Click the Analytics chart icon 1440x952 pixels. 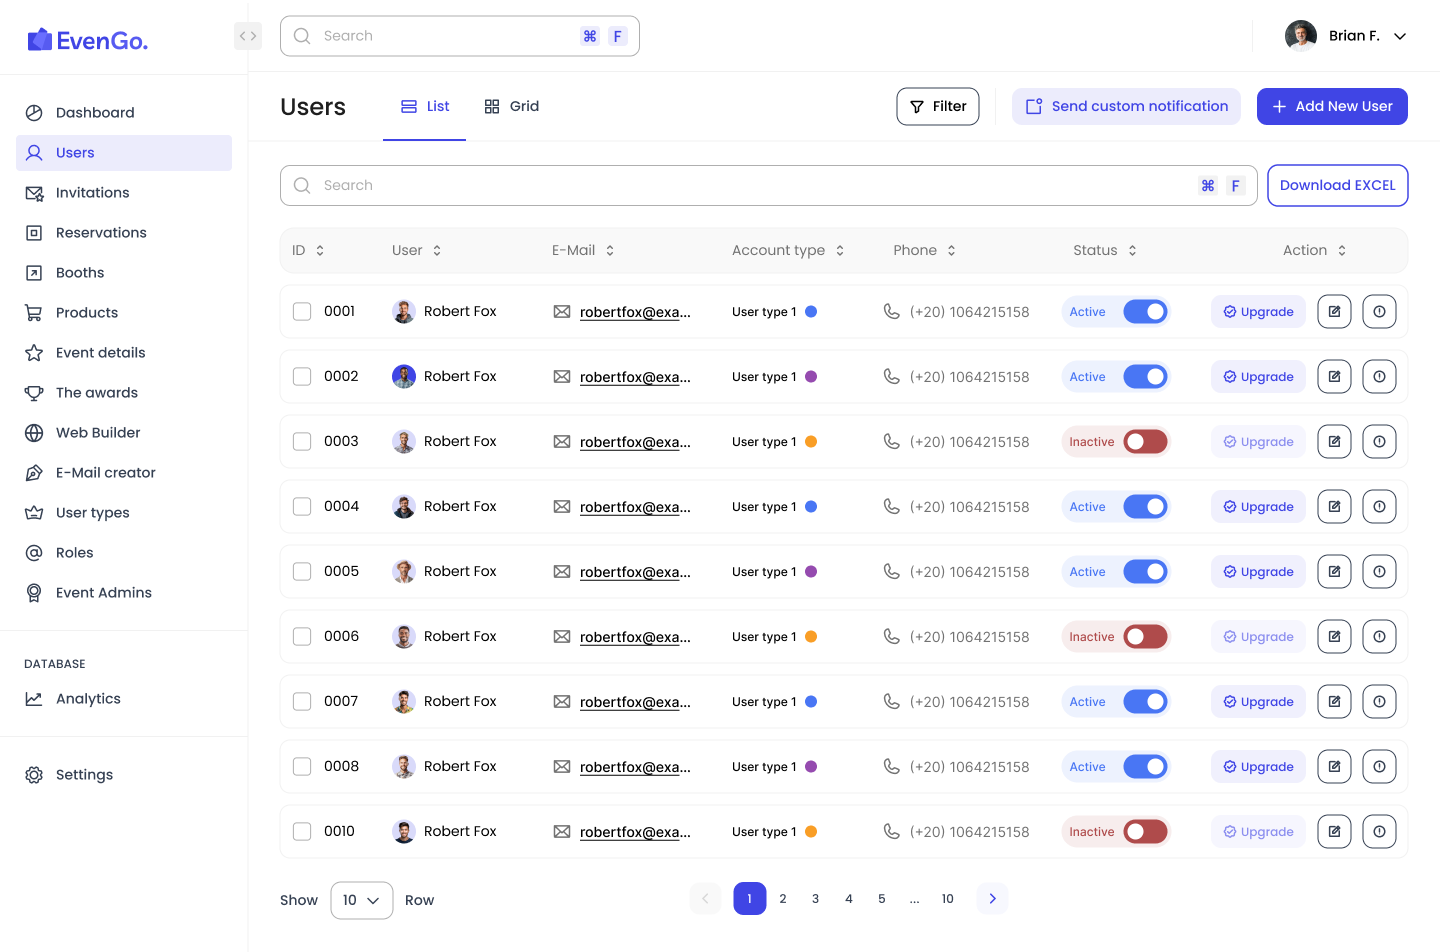pyautogui.click(x=34, y=699)
